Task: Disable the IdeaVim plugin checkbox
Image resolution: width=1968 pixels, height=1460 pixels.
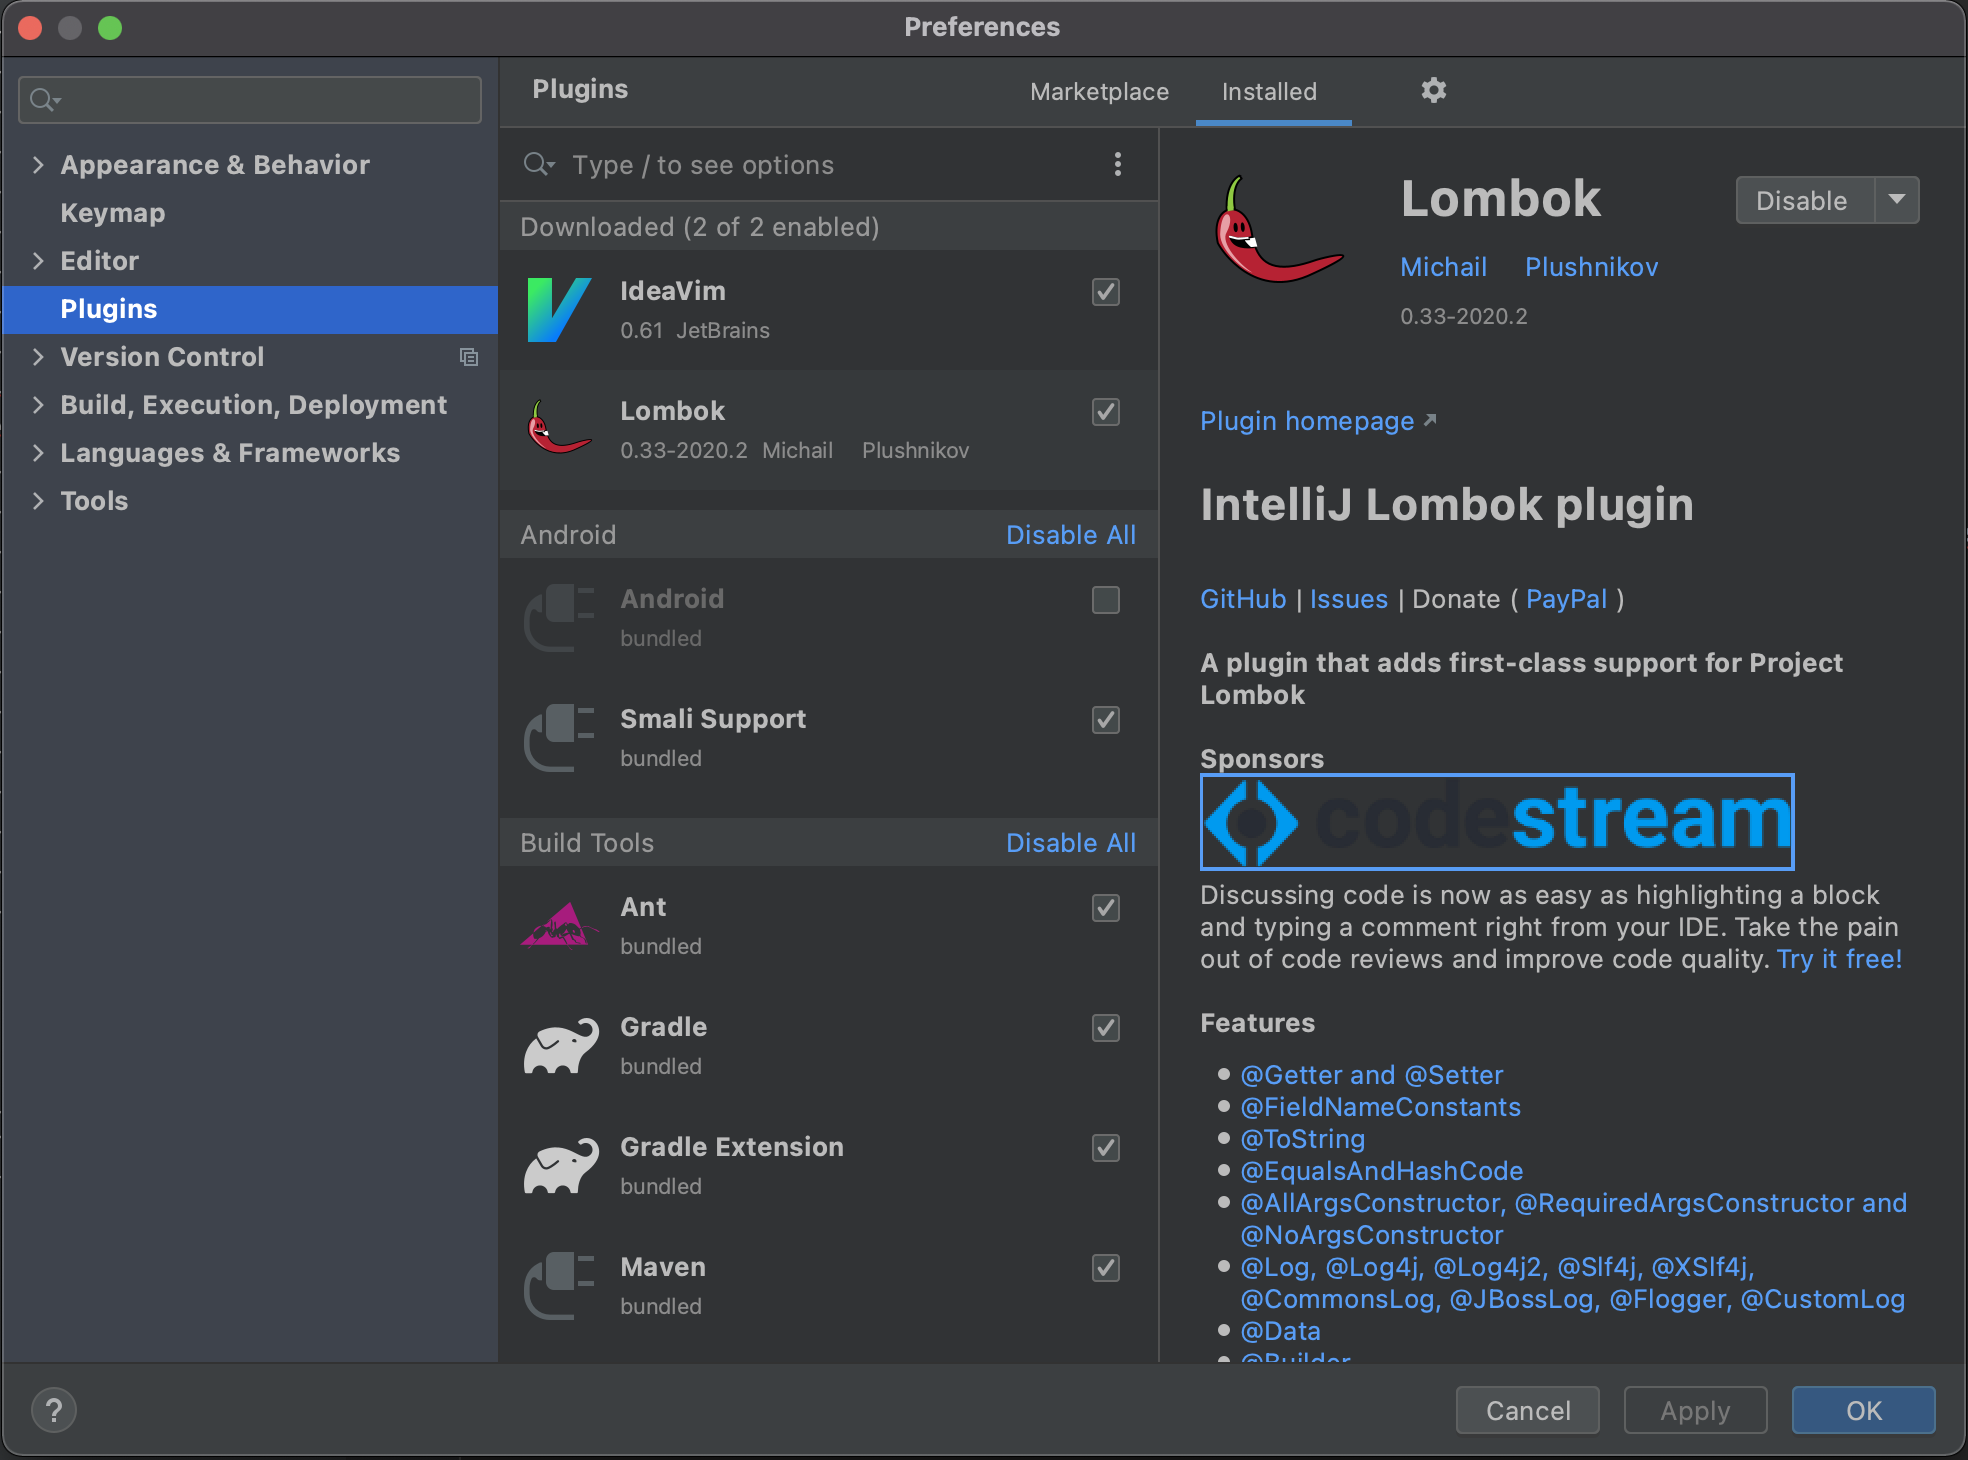Action: coord(1105,292)
